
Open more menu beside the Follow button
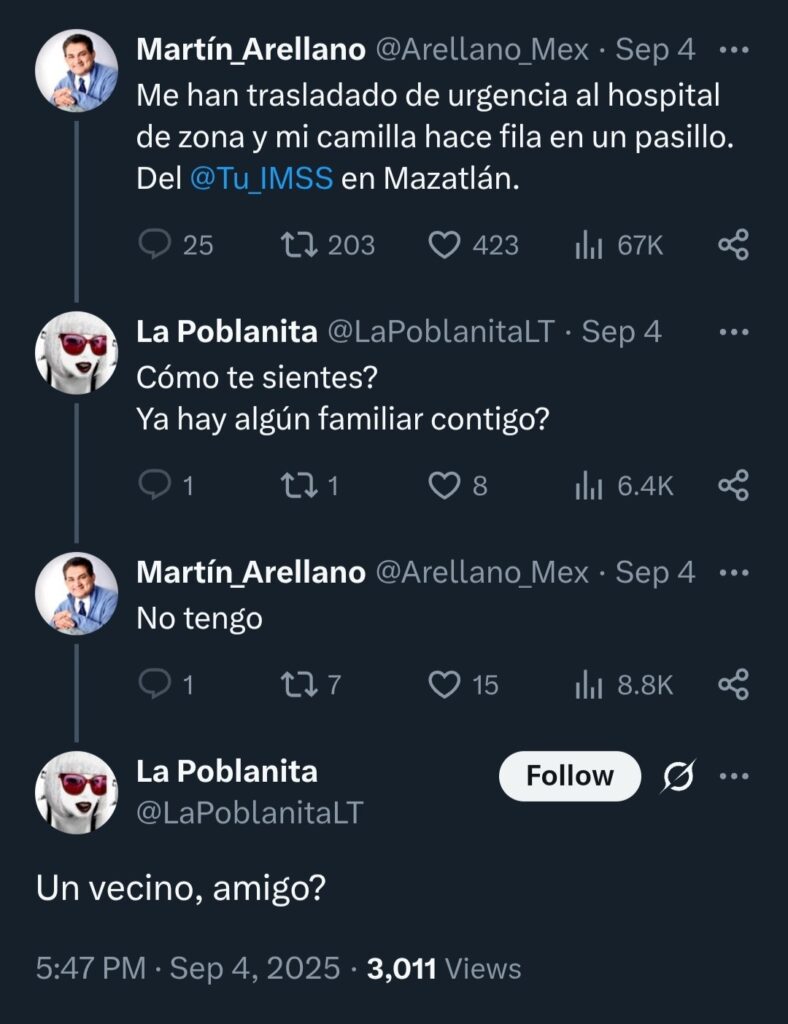point(734,776)
